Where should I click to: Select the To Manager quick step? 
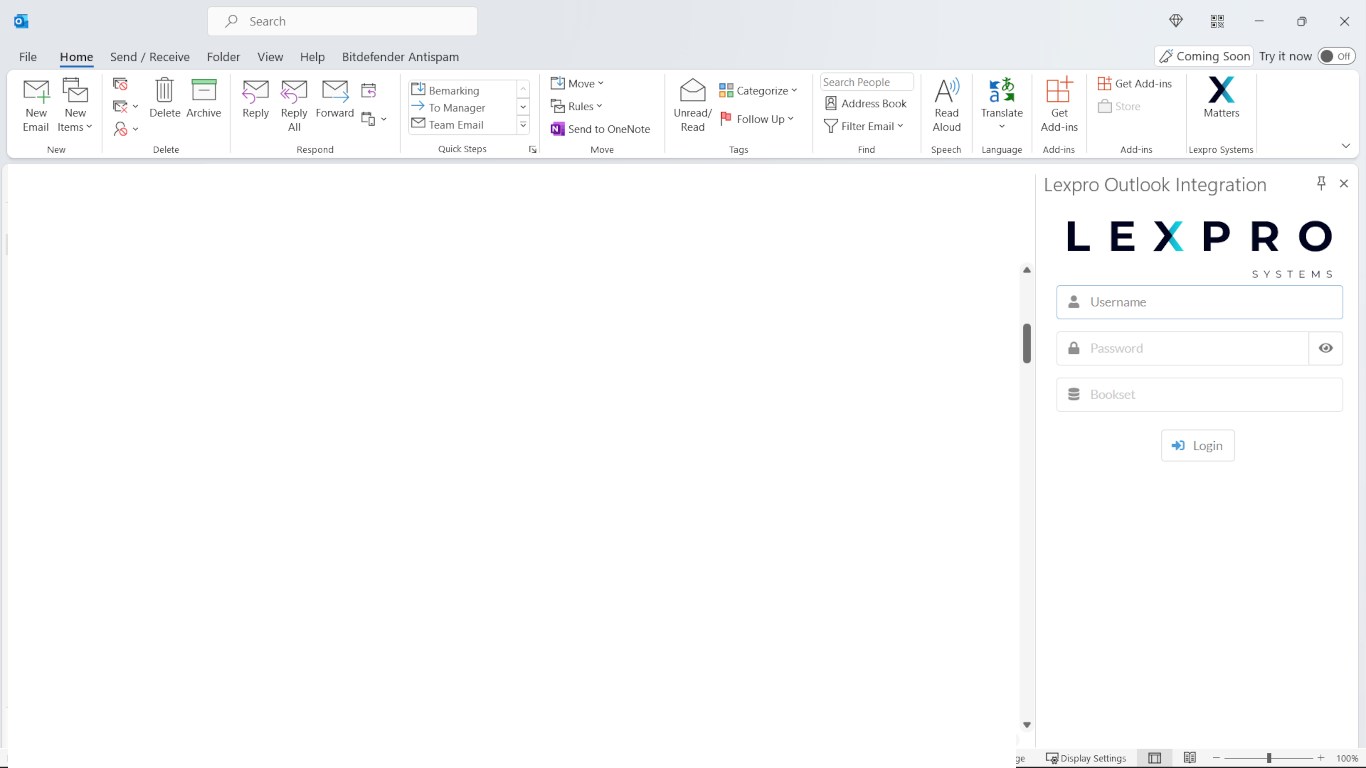[x=462, y=107]
